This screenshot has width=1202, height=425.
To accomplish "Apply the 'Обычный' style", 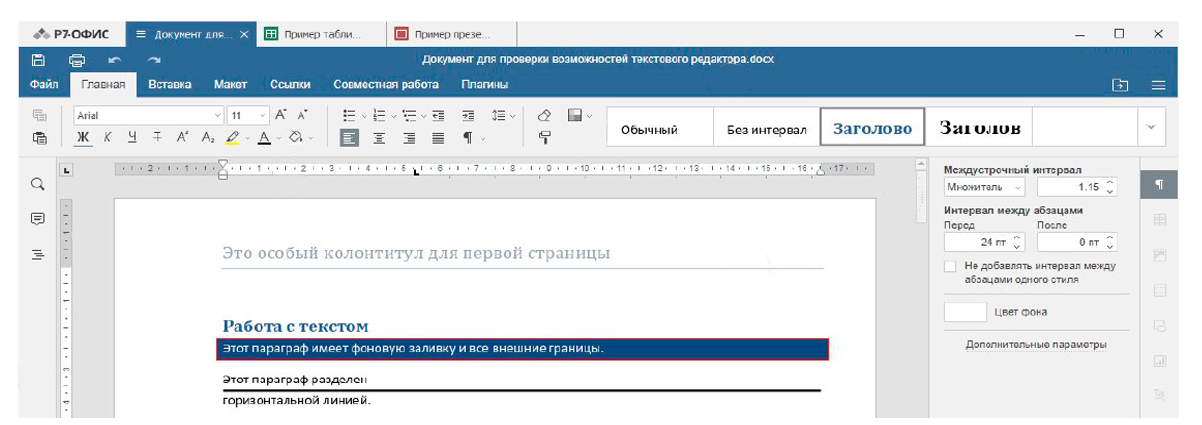I will point(649,129).
